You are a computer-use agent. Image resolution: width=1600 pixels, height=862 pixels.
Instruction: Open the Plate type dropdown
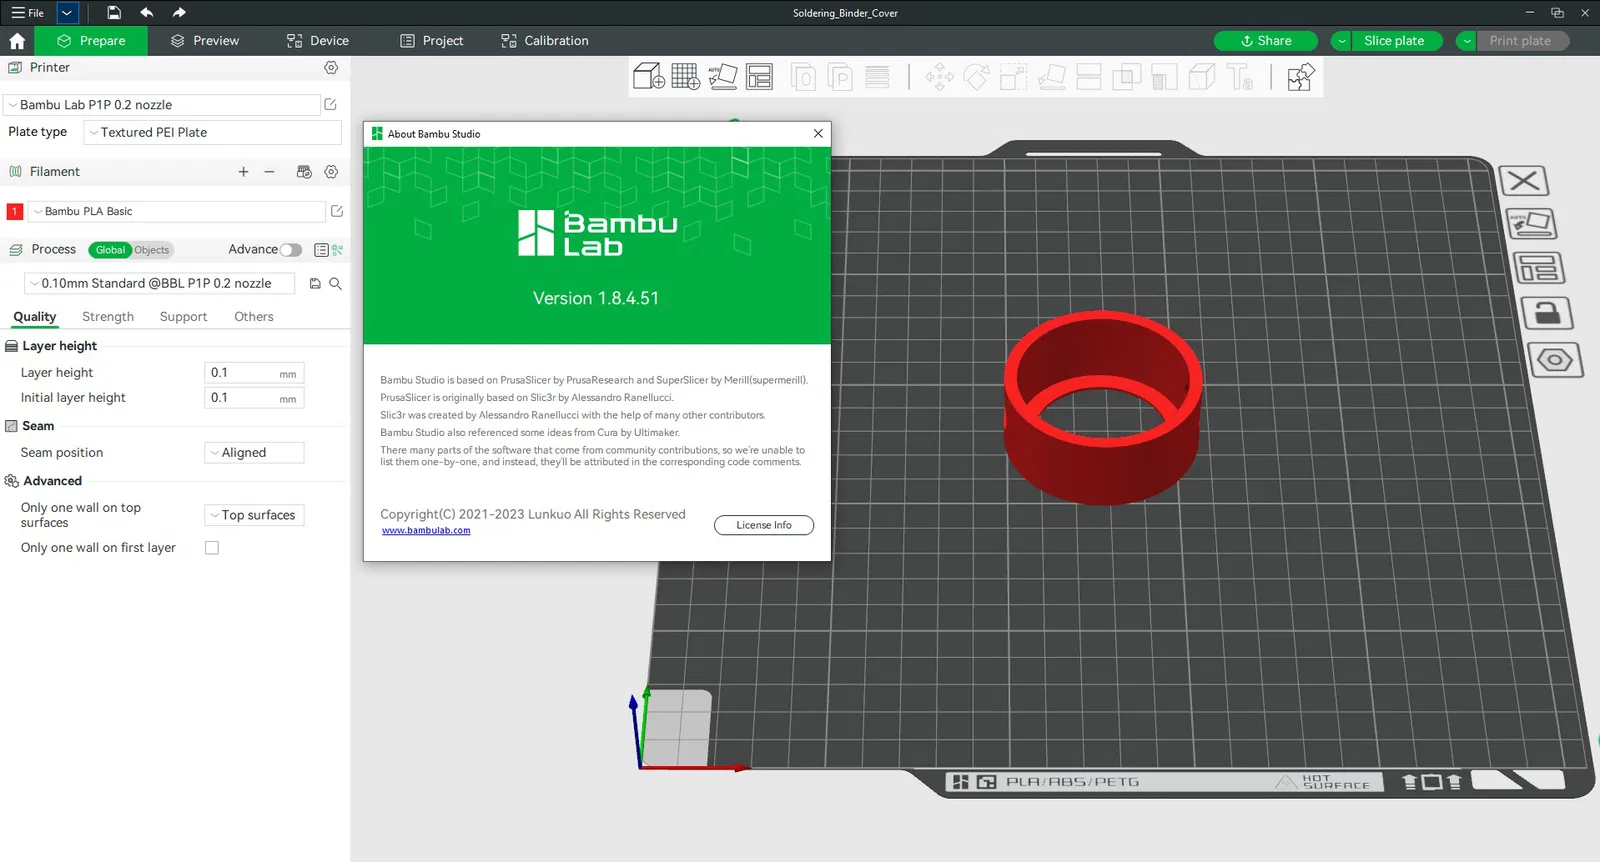[x=212, y=133]
